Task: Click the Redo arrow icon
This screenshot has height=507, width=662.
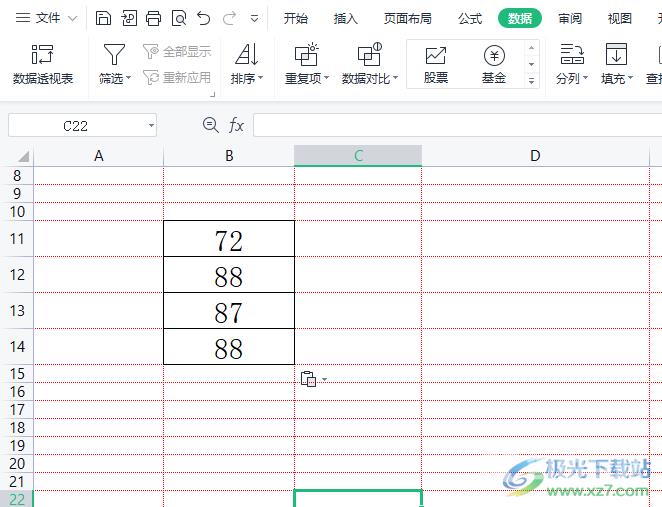Action: (229, 18)
